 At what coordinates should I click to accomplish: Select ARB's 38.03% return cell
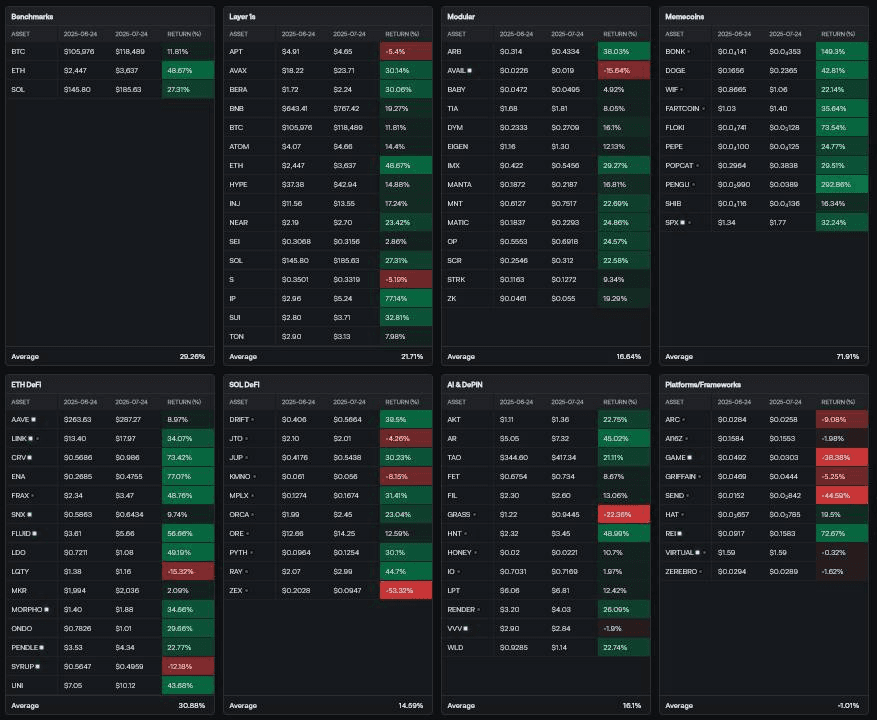click(624, 51)
